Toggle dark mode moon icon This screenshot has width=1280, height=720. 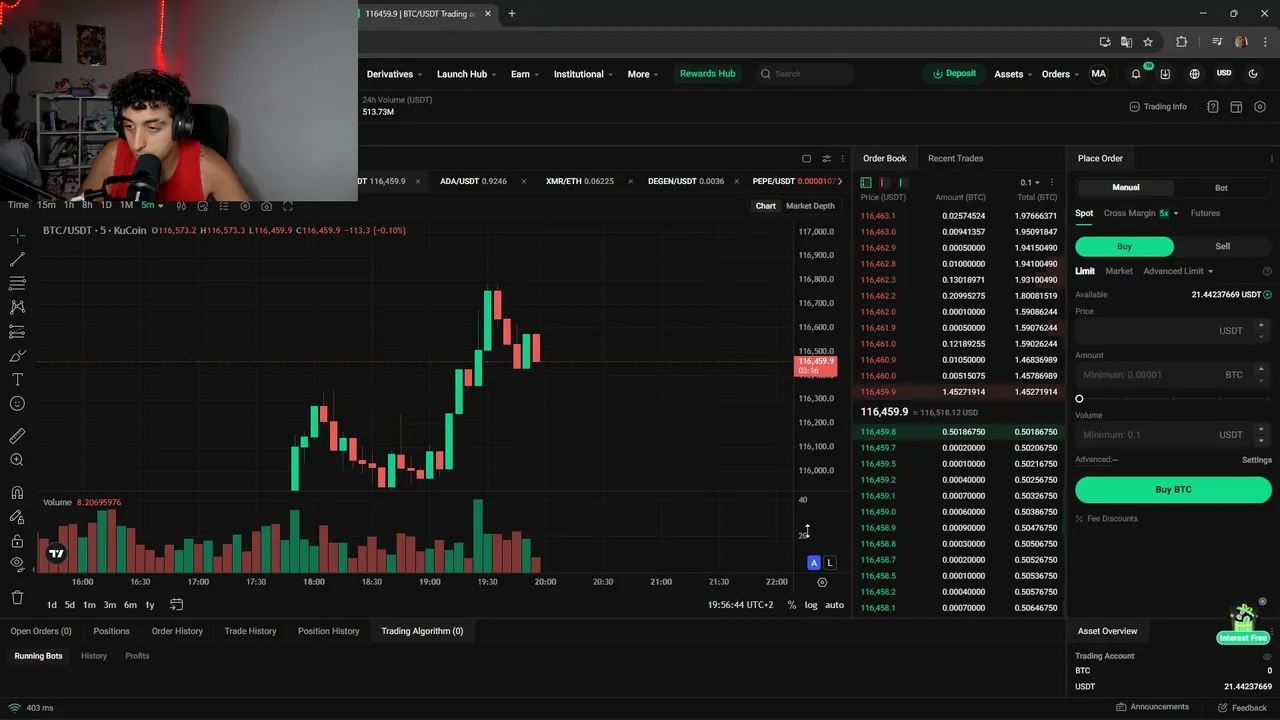click(x=1253, y=74)
